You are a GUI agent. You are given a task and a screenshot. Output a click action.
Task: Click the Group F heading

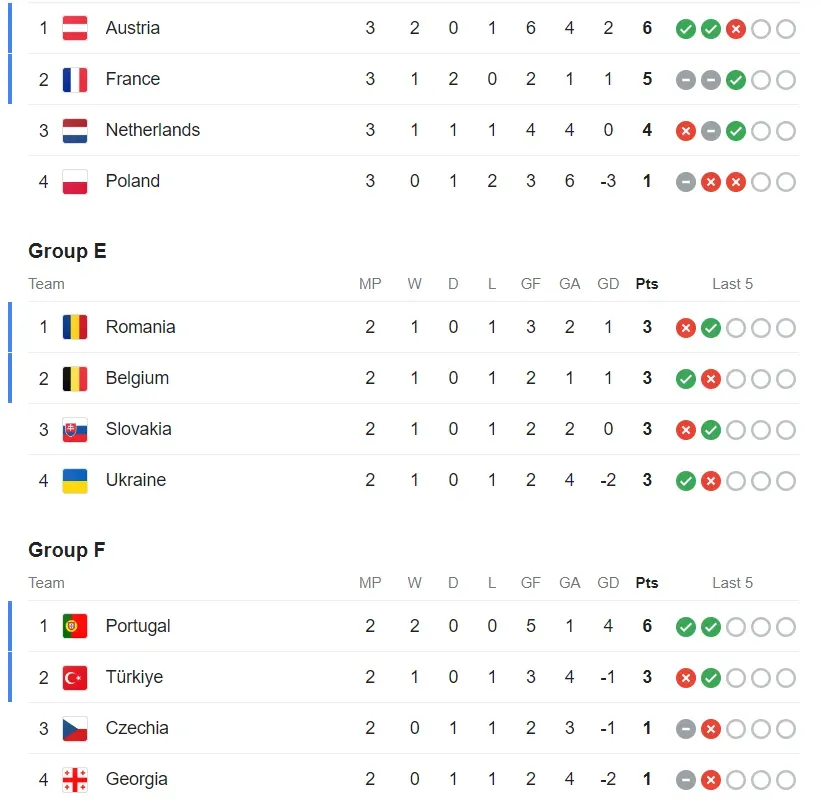pyautogui.click(x=66, y=550)
